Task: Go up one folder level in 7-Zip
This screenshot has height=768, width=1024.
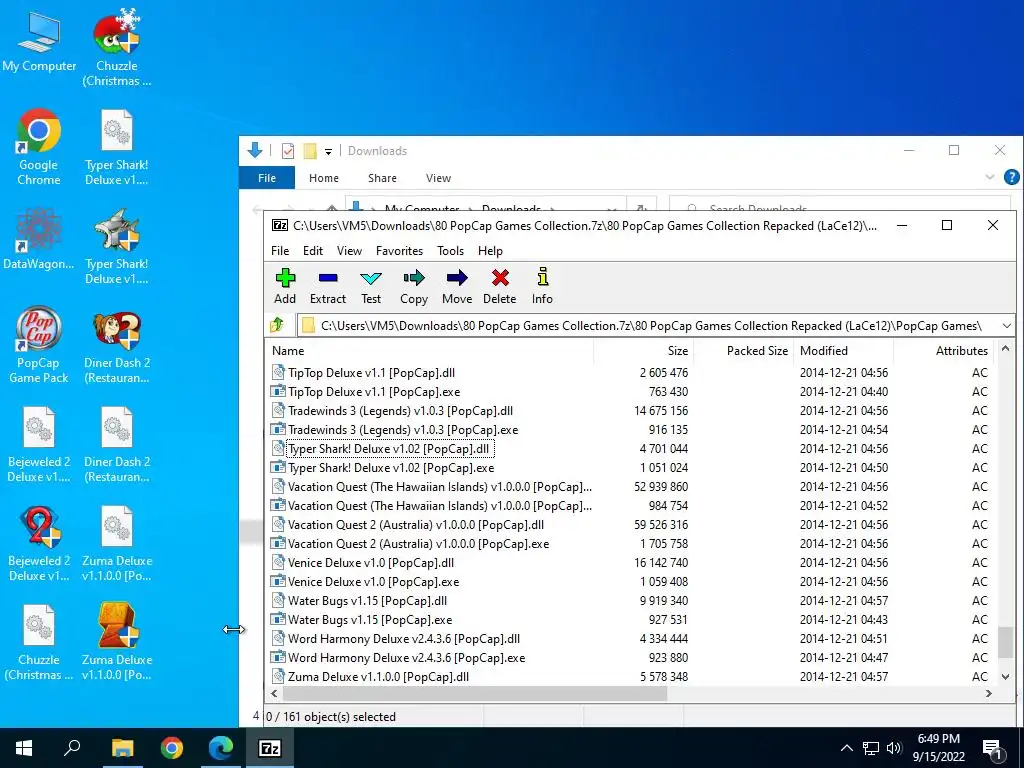Action: pos(277,325)
